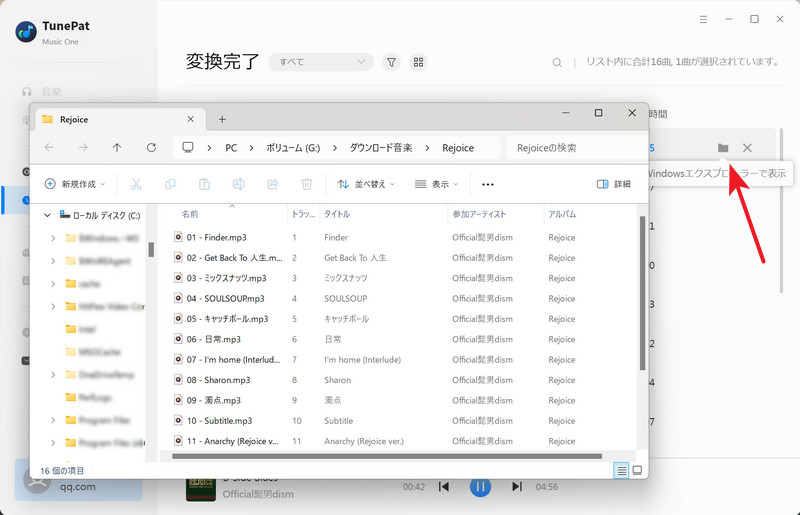This screenshot has width=800, height=515.
Task: Click Rejoice in the breadcrumb path
Action: 458,148
